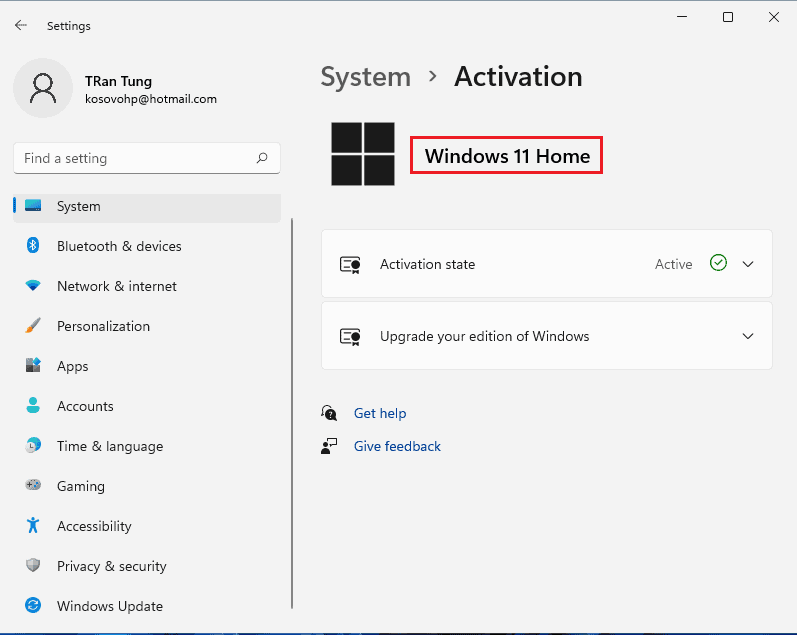Screen dimensions: 797x635
Task: Open the Give feedback link
Action: [397, 446]
